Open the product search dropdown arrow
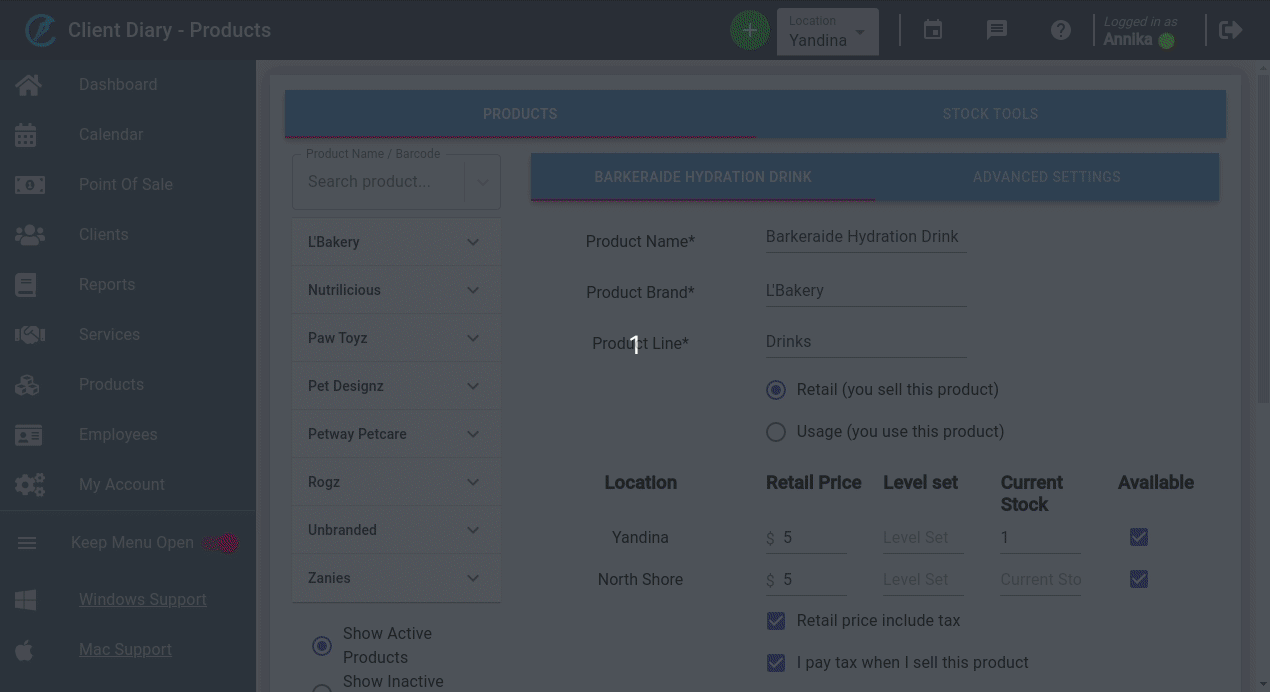 coord(482,182)
